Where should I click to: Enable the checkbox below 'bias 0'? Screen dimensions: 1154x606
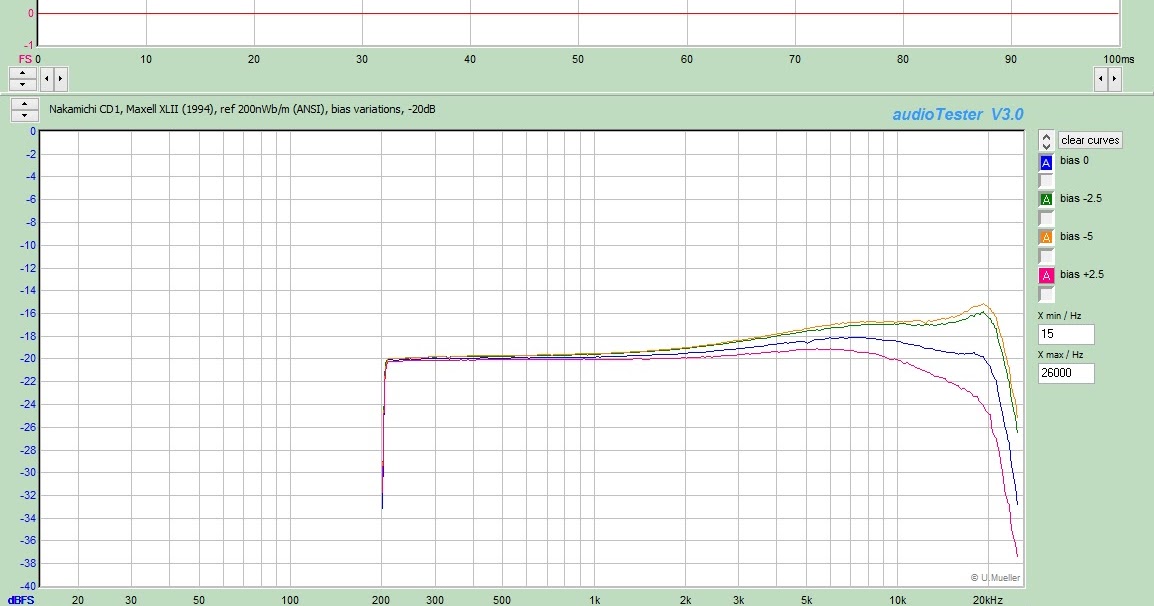pyautogui.click(x=1044, y=180)
